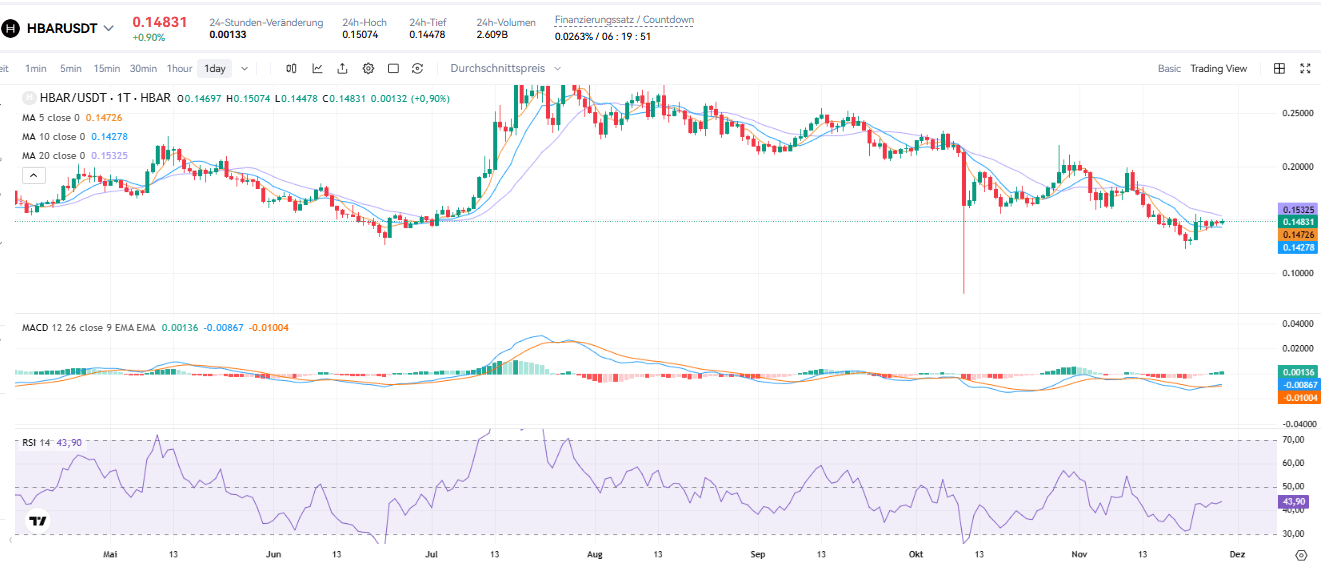Select the Trading View chart tab
Viewport: 1321px width, 570px height.
pyautogui.click(x=1218, y=69)
